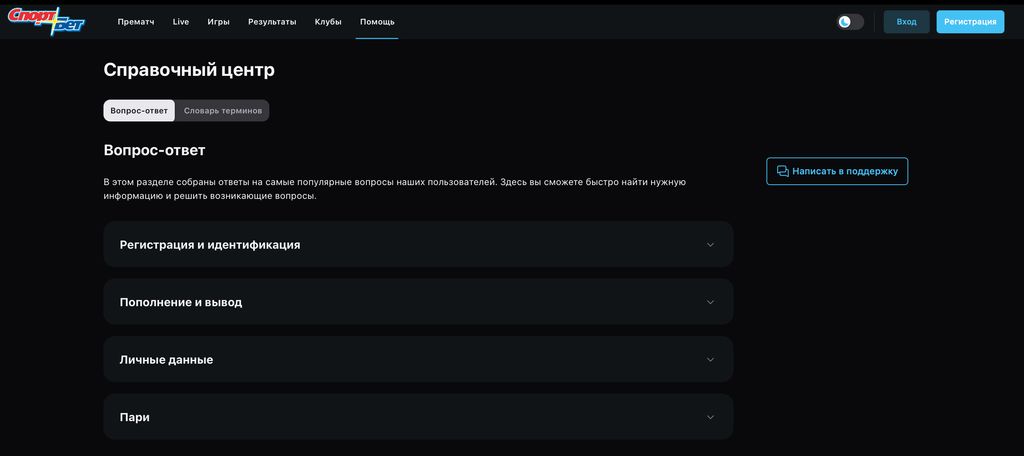The width and height of the screenshot is (1024, 456).
Task: Expand Личные данные chevron
Action: point(711,360)
